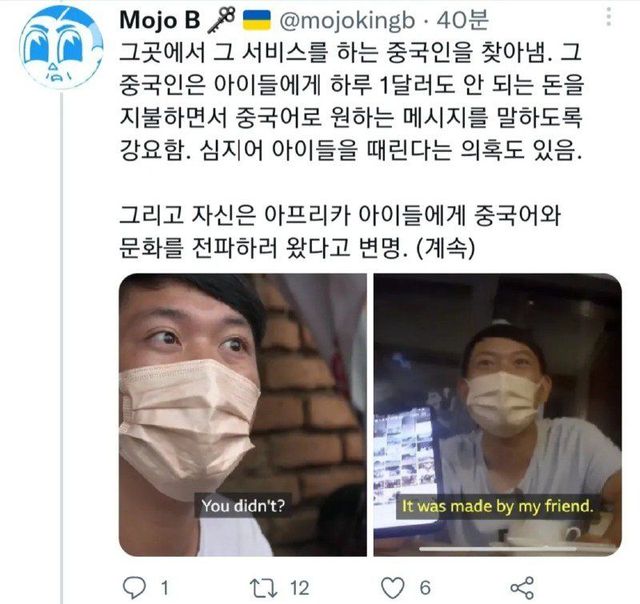Open Mojo B's profile avatar
Viewport: 640px width, 604px height.
click(x=61, y=48)
